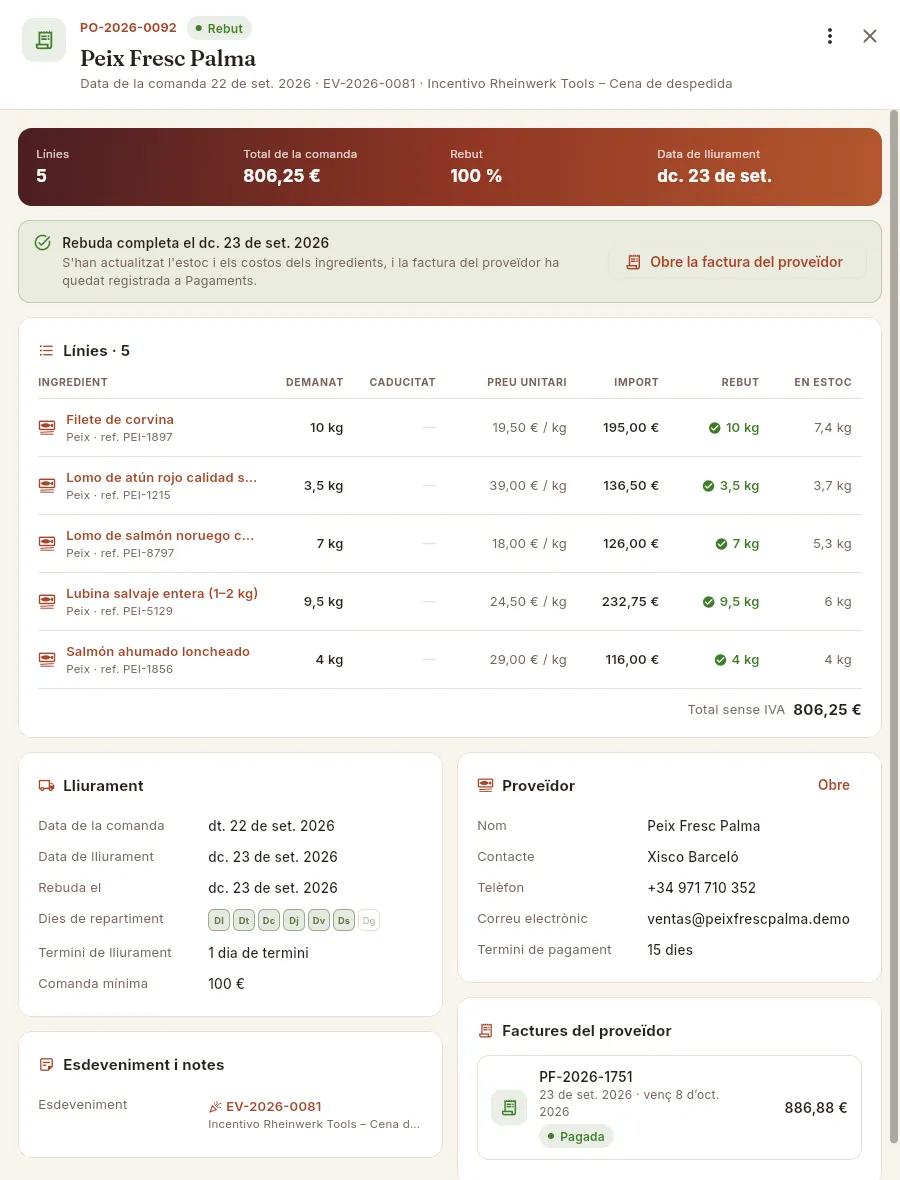Click the Dc delivery day chip
The height and width of the screenshot is (1180, 900).
269,920
